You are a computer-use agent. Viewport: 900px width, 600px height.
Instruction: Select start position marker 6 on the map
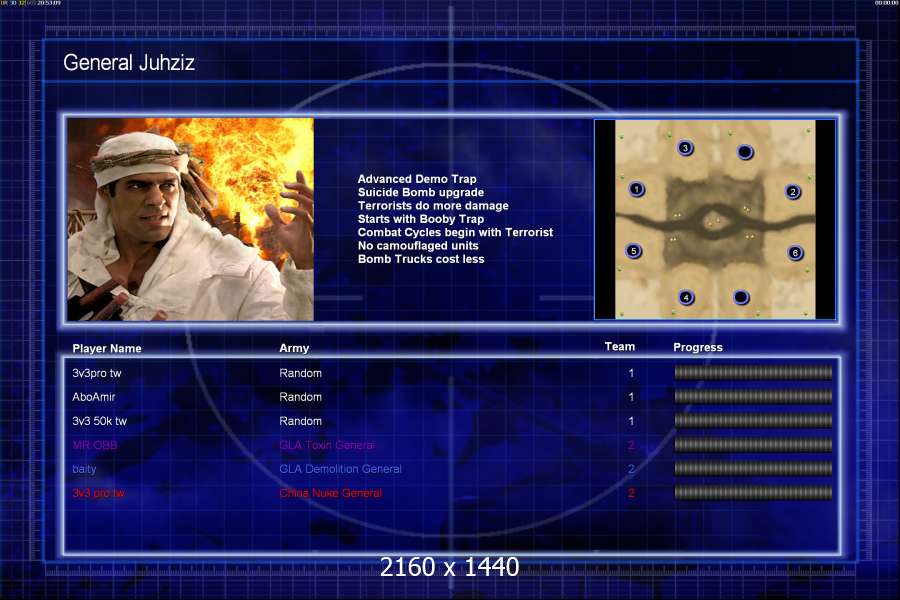[795, 253]
